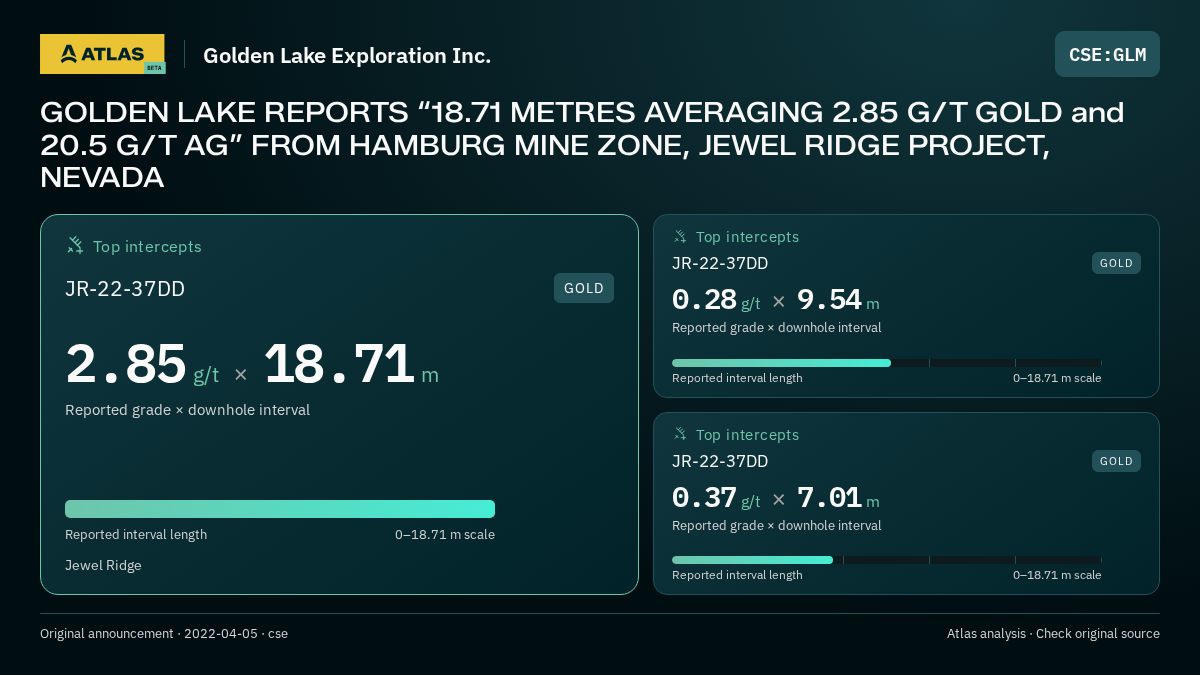Click the drill icon in the 2.85 g/t card
1200x675 pixels.
[x=75, y=245]
